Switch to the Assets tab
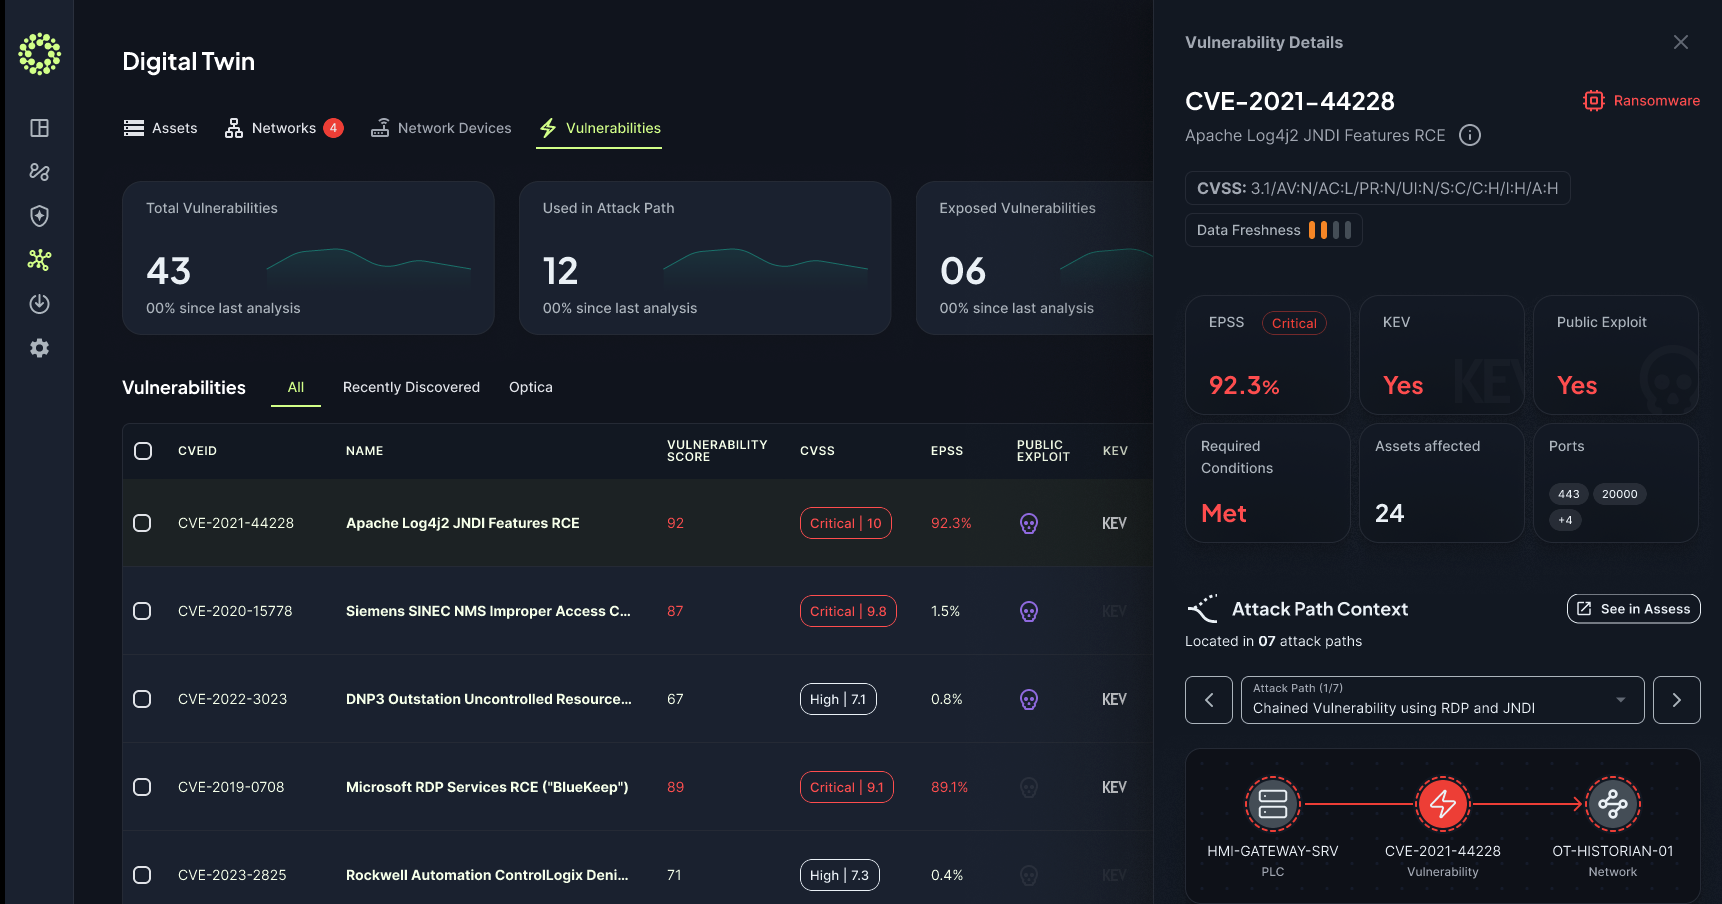The height and width of the screenshot is (904, 1722). click(x=160, y=128)
